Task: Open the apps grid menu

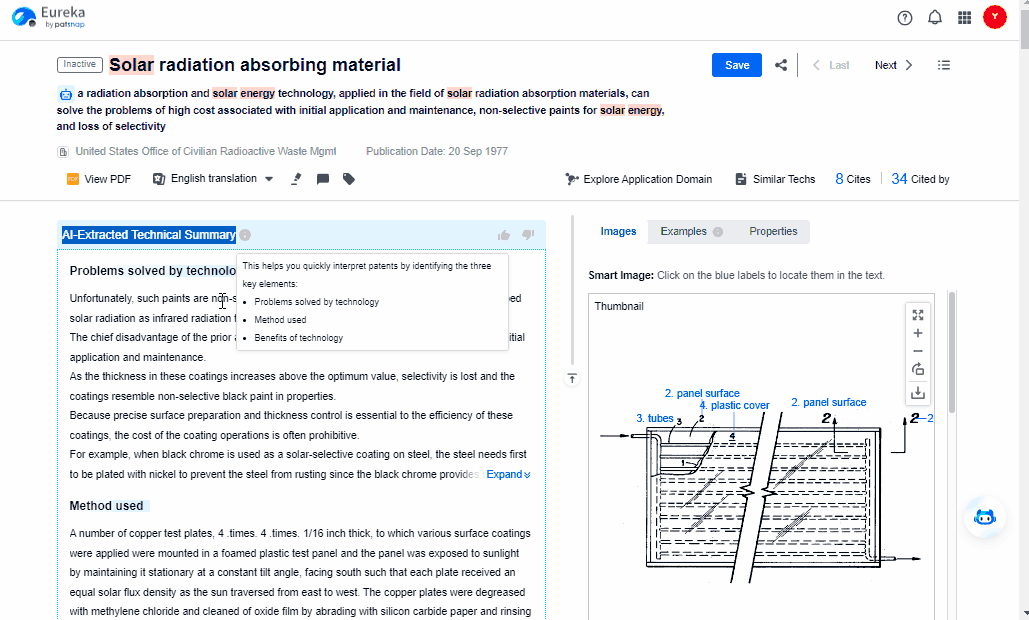Action: point(965,17)
